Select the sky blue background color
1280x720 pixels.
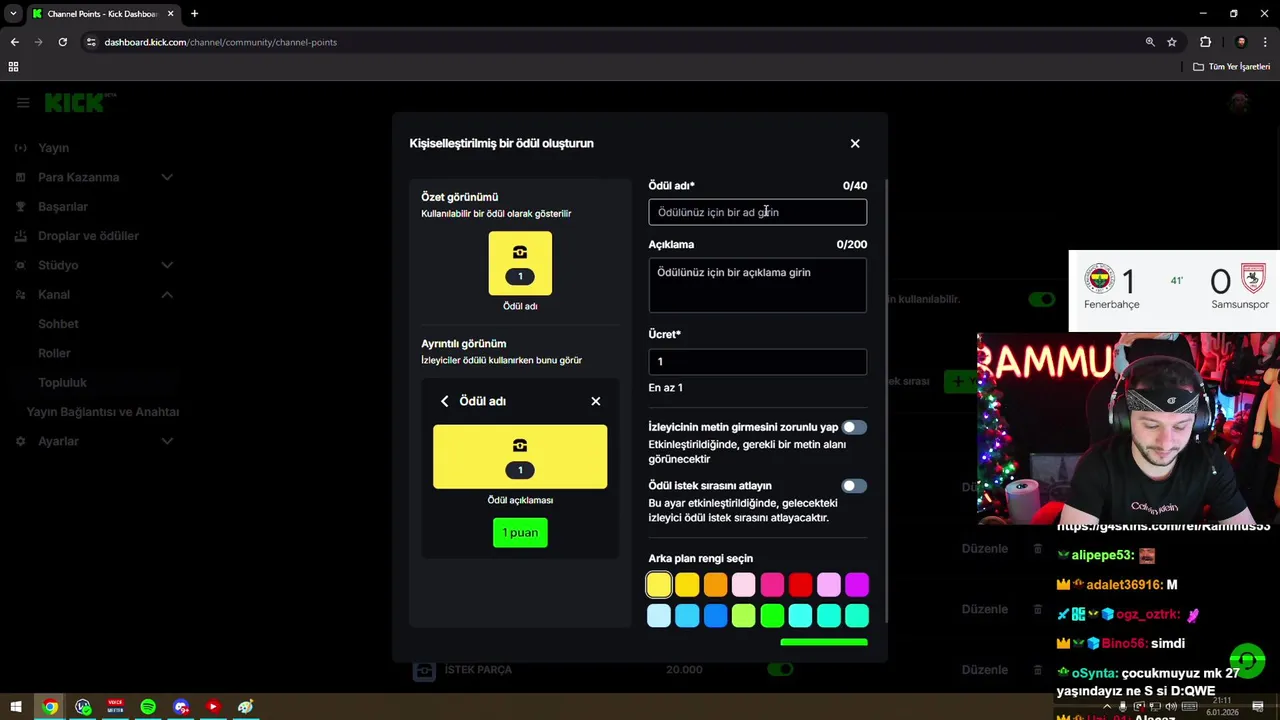(687, 615)
